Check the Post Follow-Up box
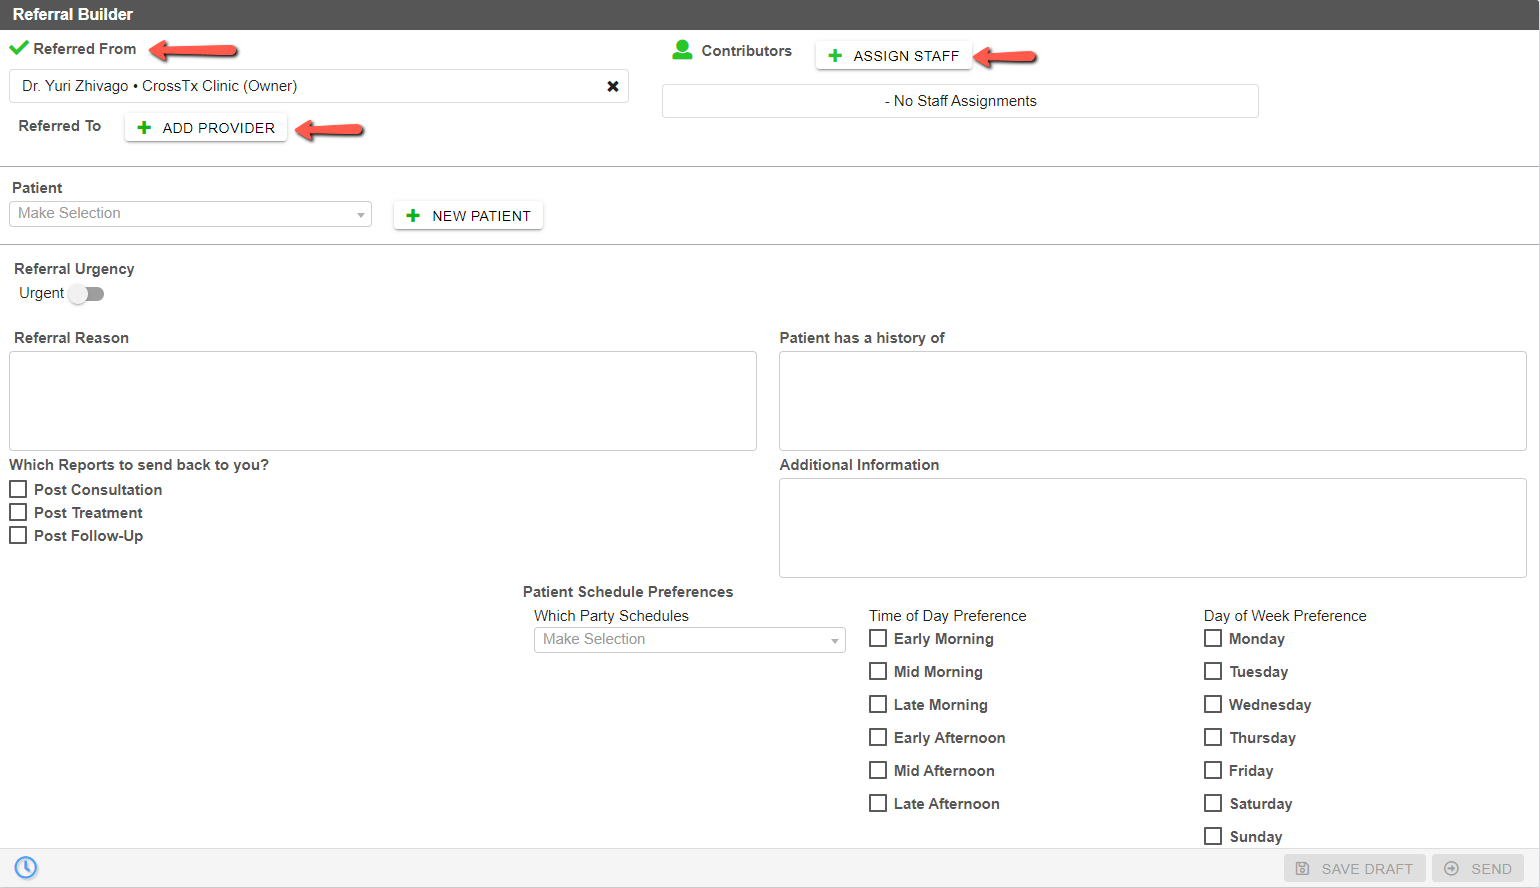The height and width of the screenshot is (888, 1540). (18, 535)
